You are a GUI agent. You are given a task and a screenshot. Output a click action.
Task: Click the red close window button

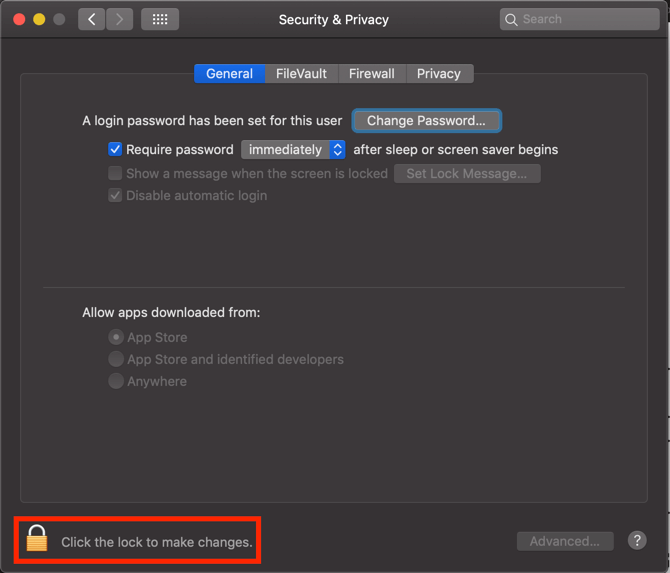click(x=19, y=19)
